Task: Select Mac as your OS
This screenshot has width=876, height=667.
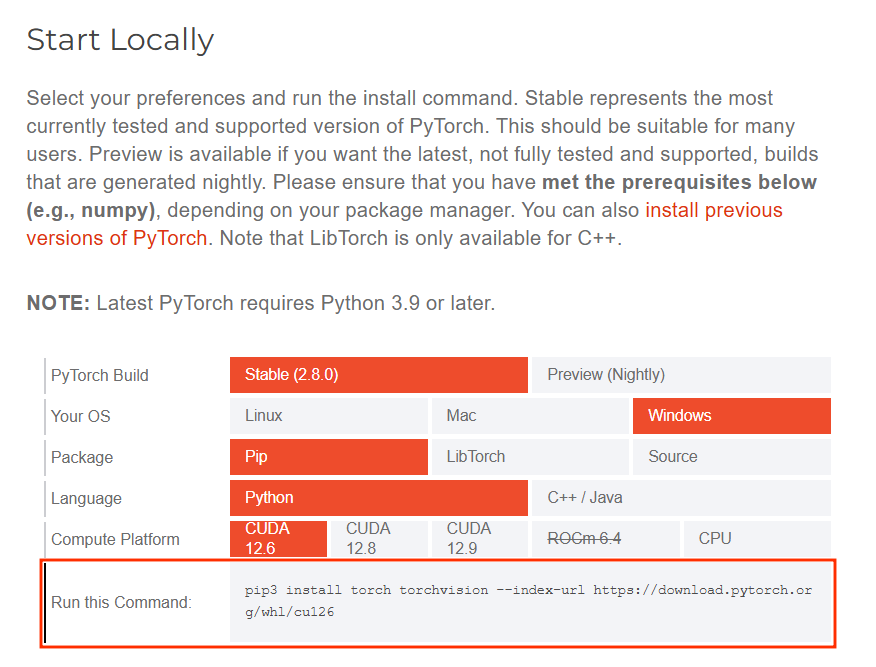Action: 530,416
